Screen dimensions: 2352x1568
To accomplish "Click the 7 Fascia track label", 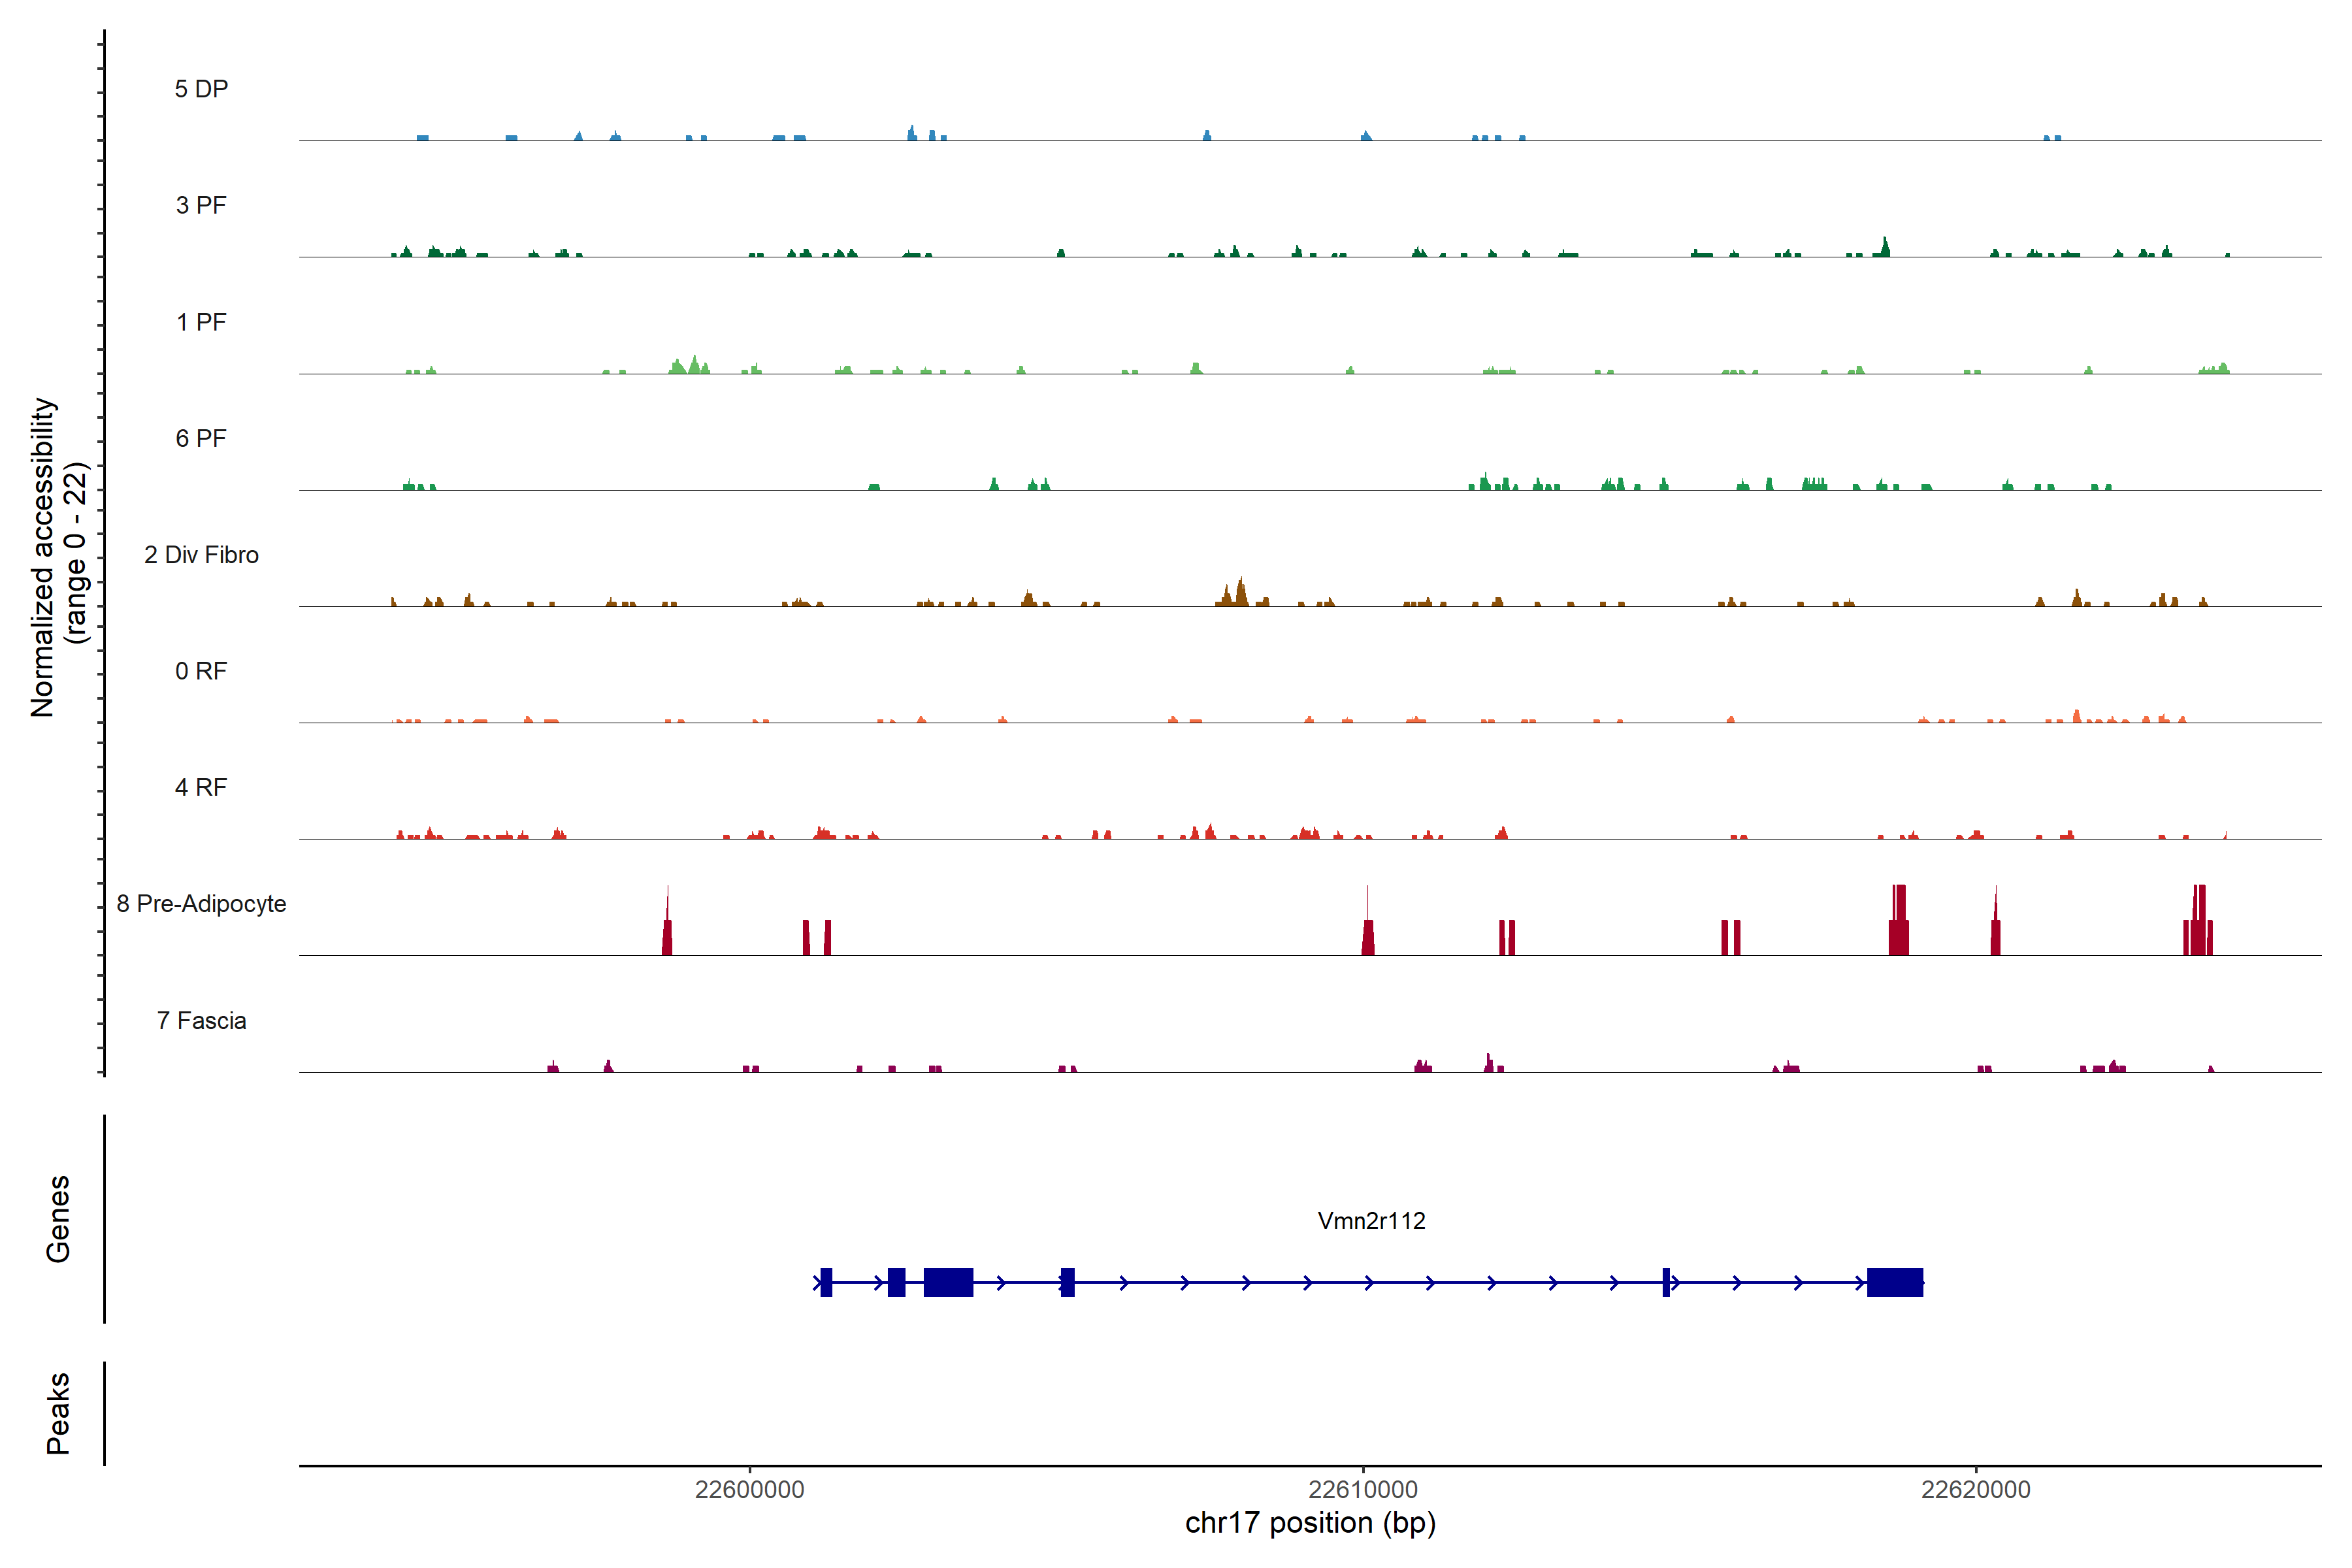I will [201, 1020].
